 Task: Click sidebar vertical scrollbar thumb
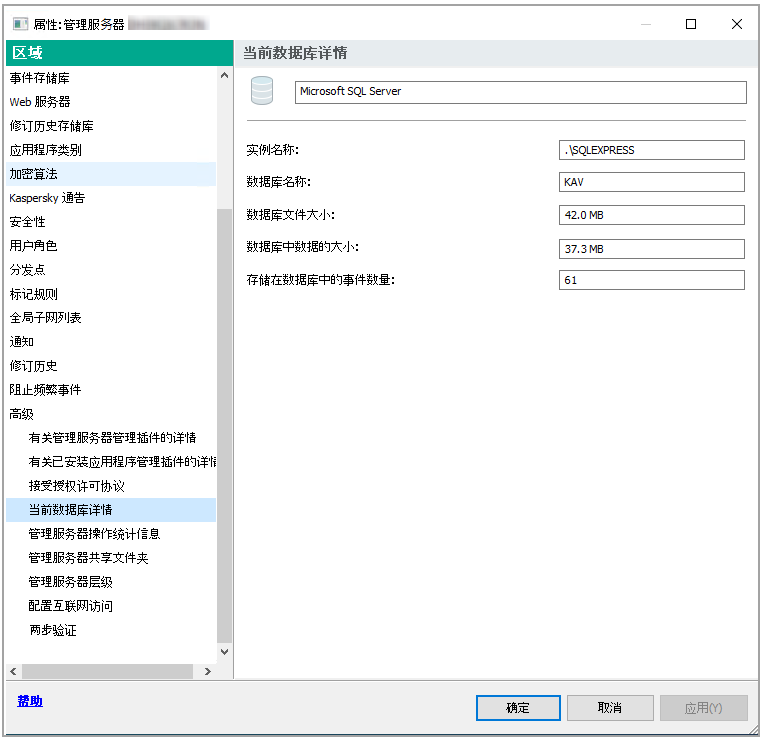coord(224,426)
